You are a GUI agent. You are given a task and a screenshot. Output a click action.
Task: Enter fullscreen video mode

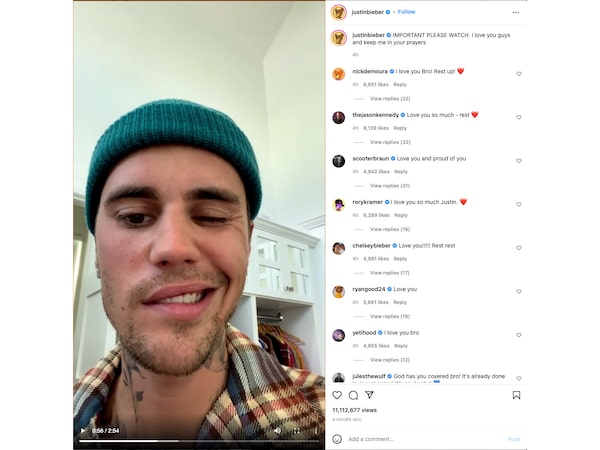coord(297,431)
